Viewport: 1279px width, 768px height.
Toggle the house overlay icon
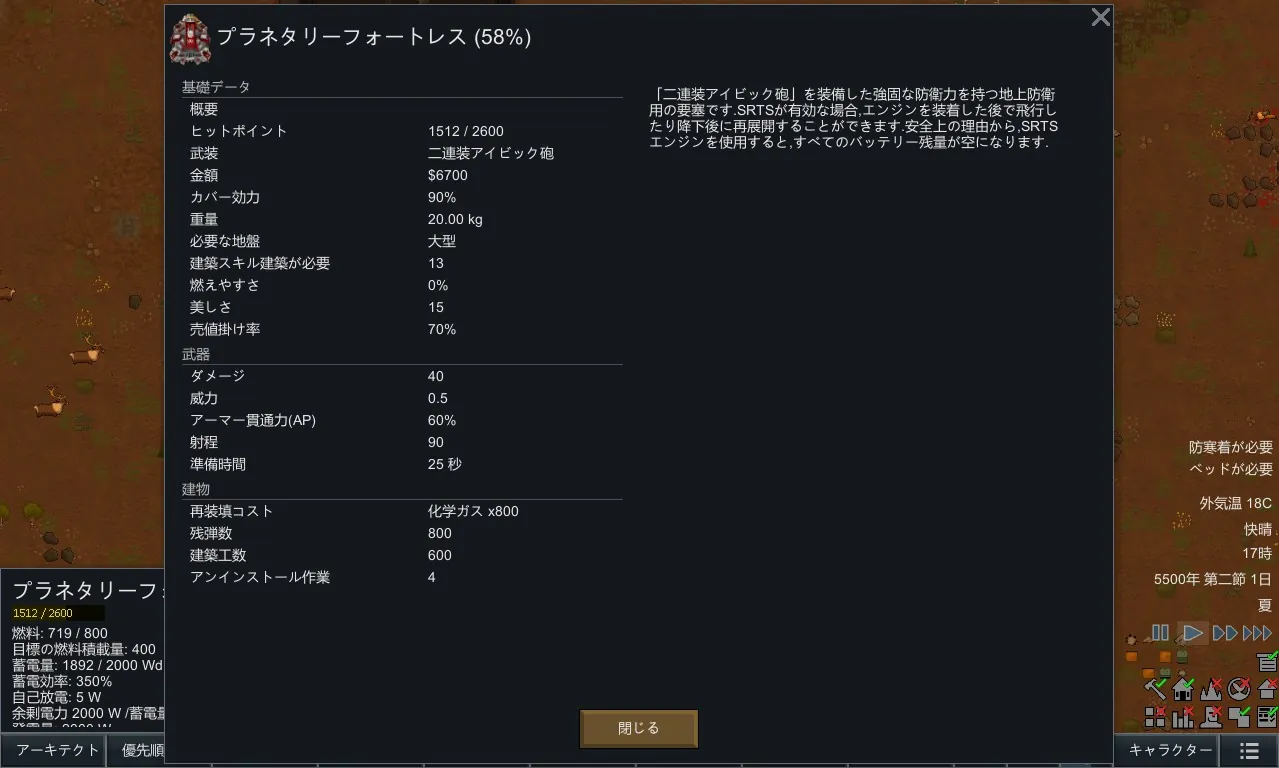1184,688
